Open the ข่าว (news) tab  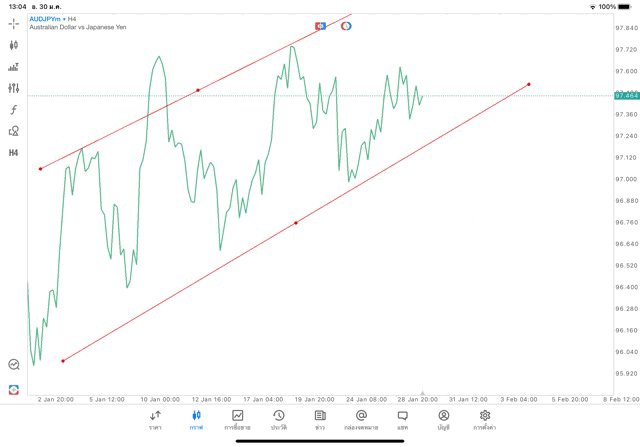click(x=320, y=419)
